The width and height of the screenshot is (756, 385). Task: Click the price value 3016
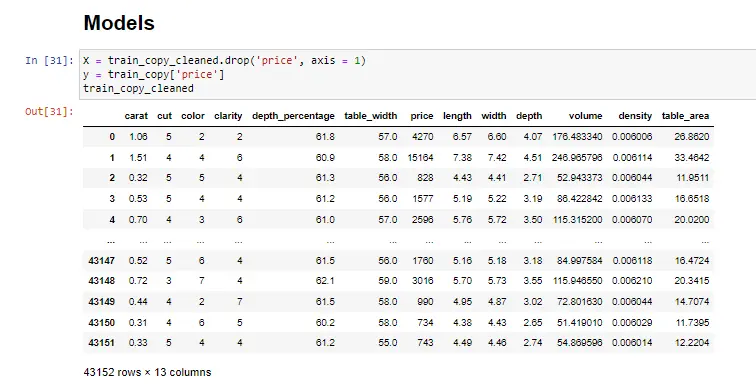click(x=423, y=280)
